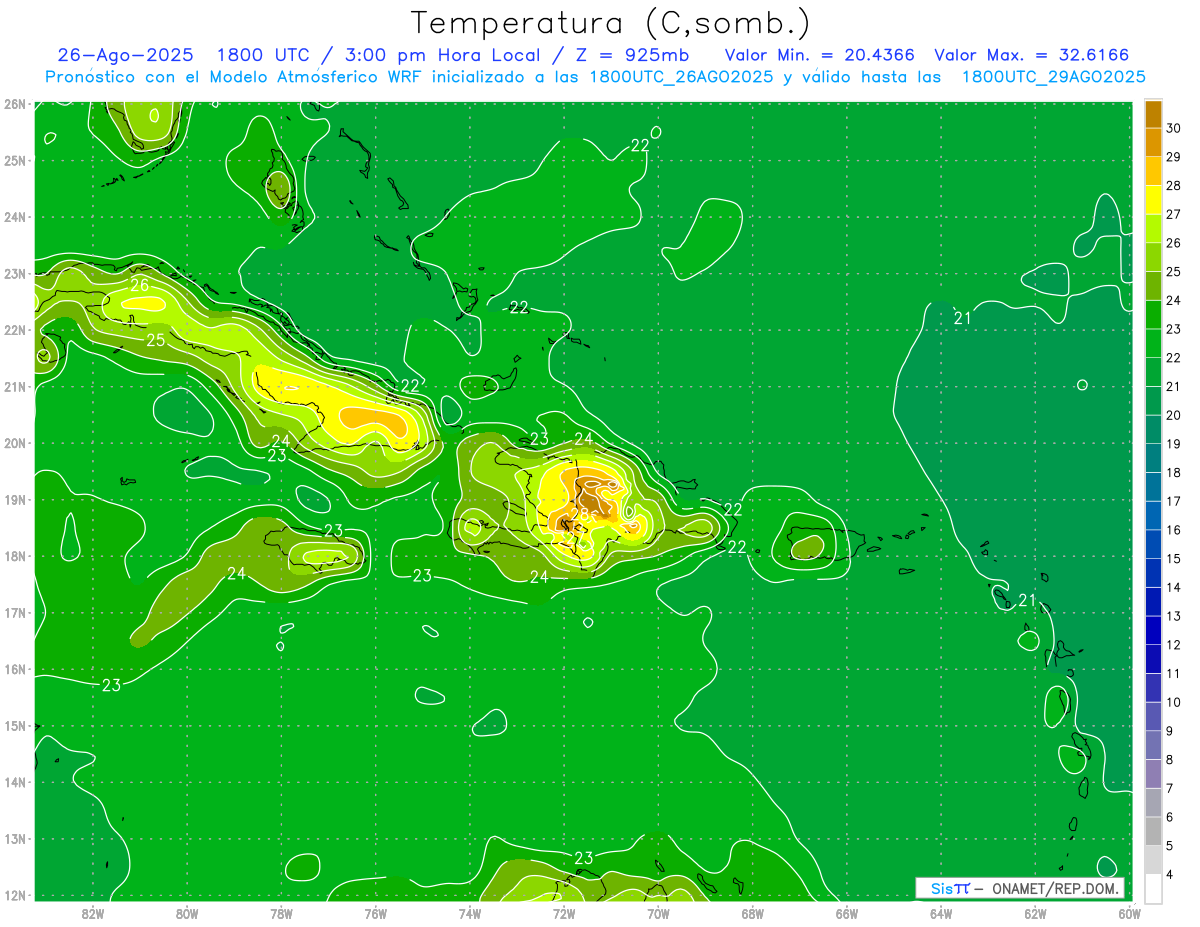Viewport: 1200px width, 927px height.
Task: Click the title 'Temperatura (C,somb.)'
Action: (610, 22)
